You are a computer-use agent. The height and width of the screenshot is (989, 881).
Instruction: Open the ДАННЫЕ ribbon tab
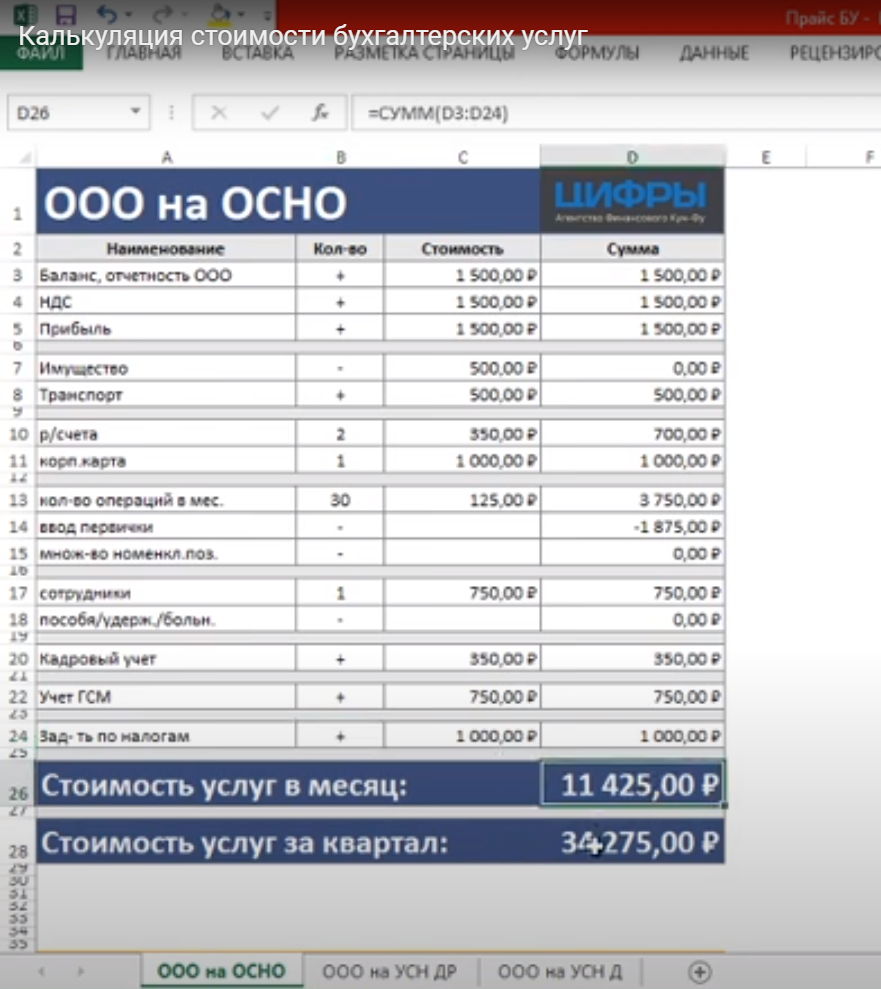714,53
